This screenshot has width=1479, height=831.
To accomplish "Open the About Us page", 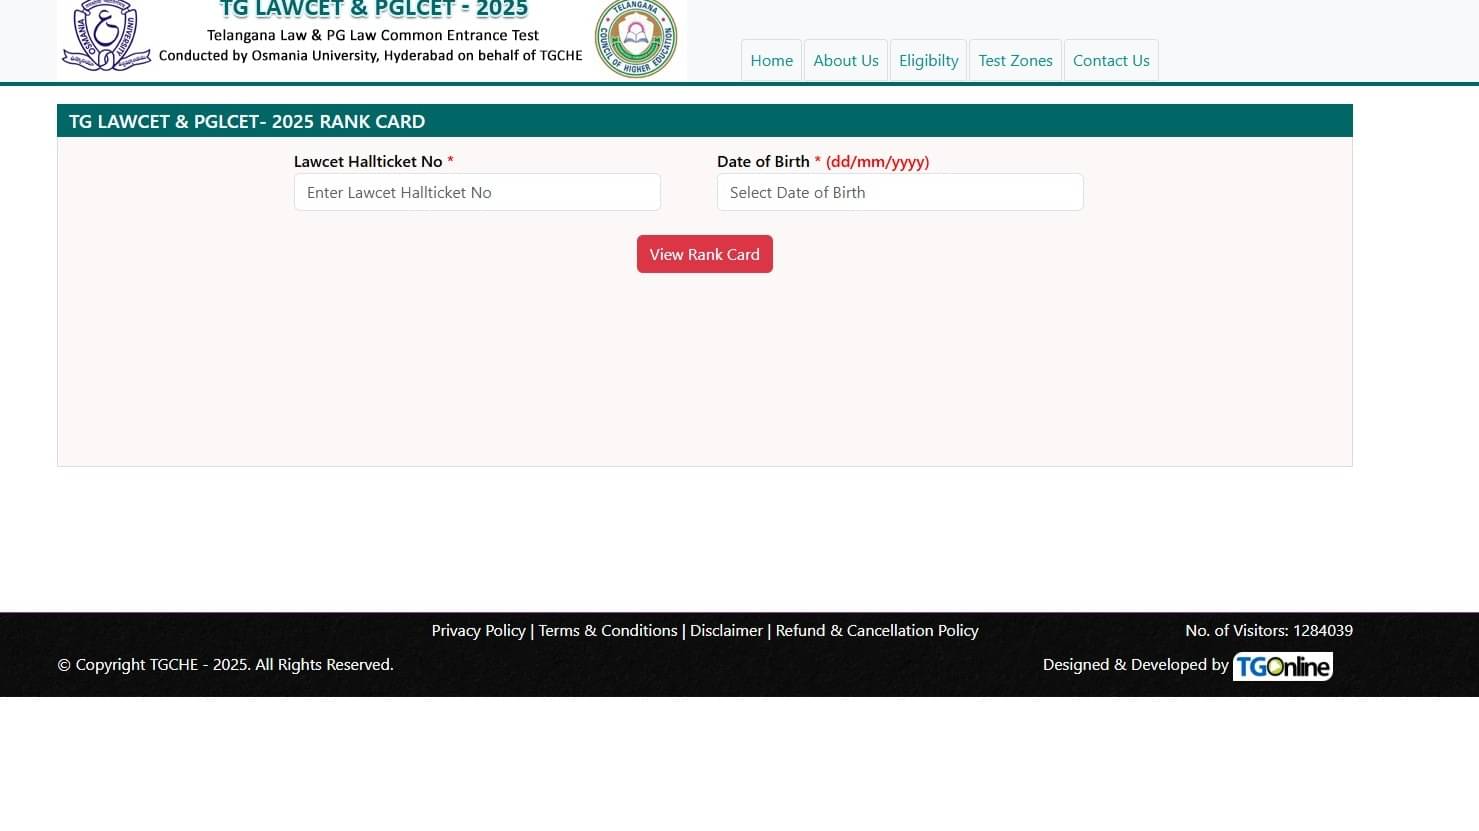I will coord(845,60).
